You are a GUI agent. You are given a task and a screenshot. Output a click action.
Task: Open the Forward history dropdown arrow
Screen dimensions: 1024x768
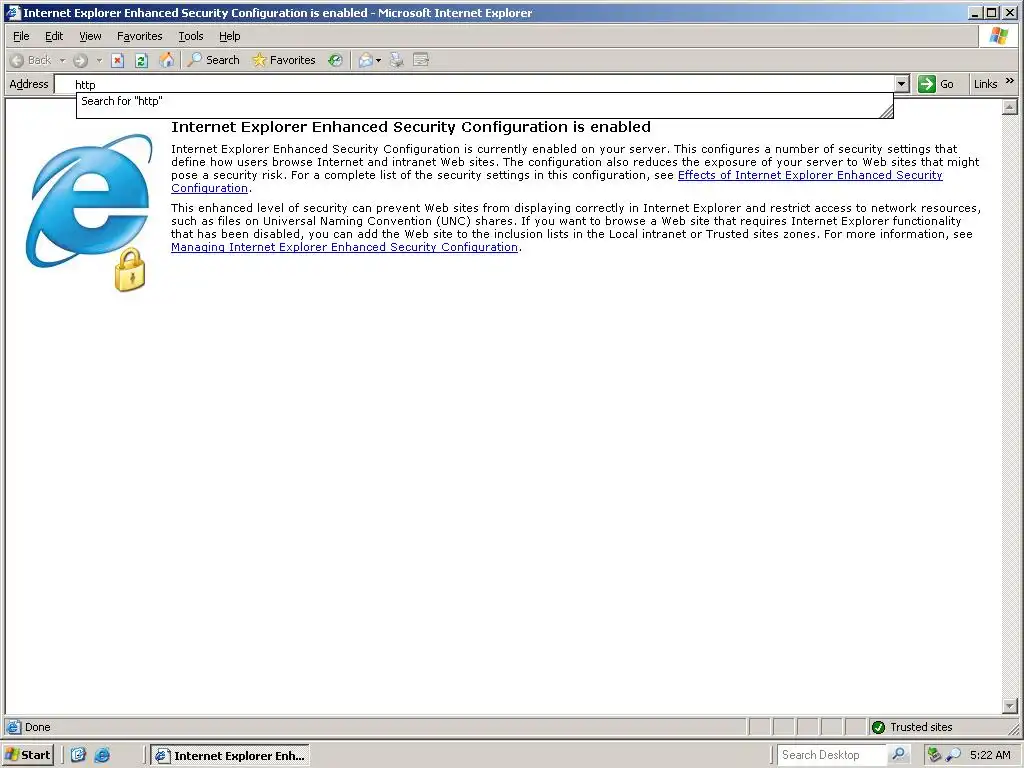(x=99, y=60)
